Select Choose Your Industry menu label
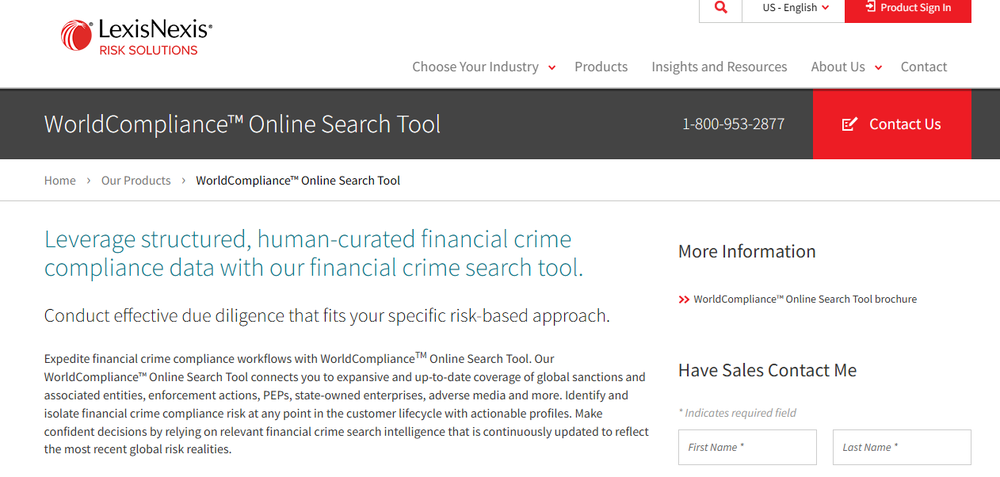 coord(475,66)
